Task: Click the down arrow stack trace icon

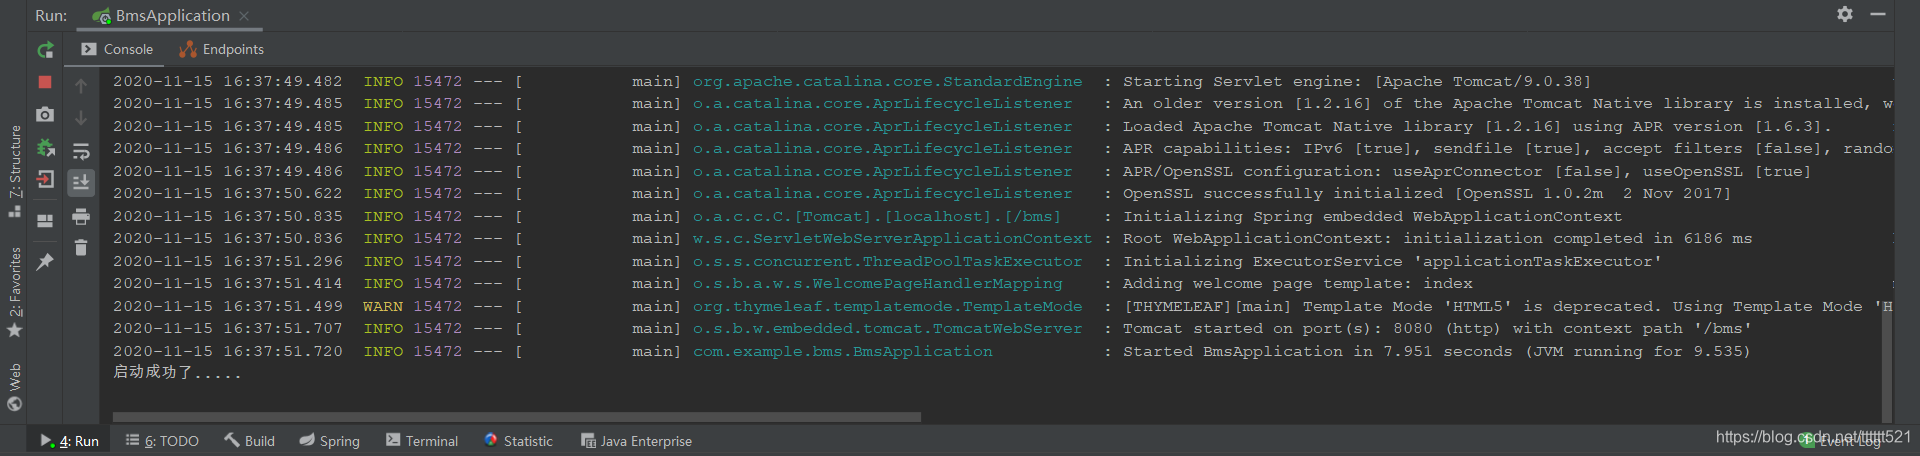Action: (x=81, y=118)
